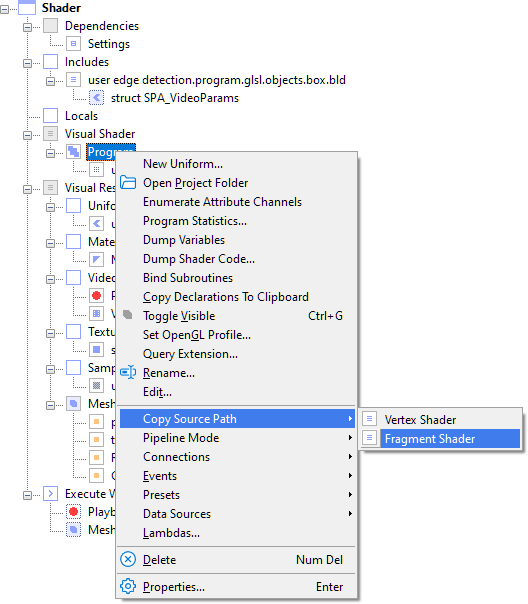This screenshot has width=528, height=604.
Task: Open the Presets submenu arrow
Action: pos(350,495)
